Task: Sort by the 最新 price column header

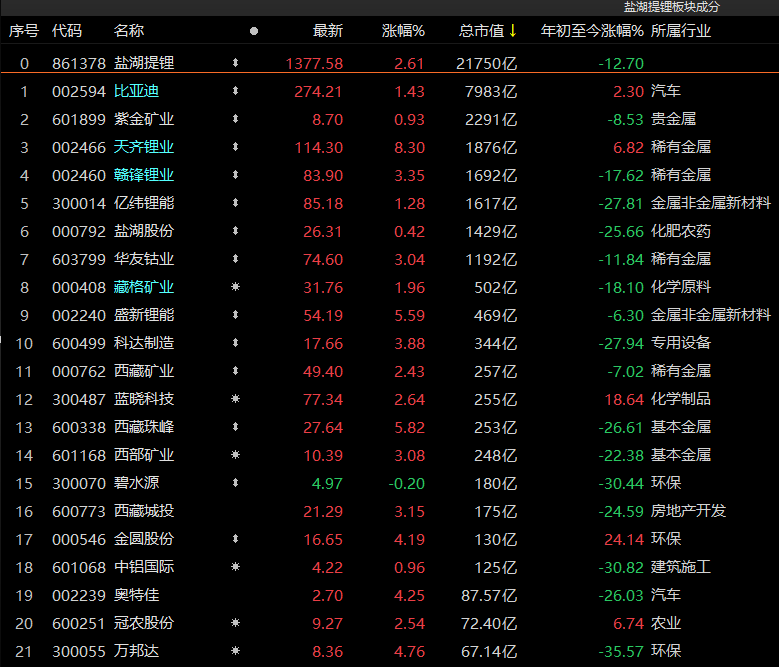Action: tap(327, 31)
